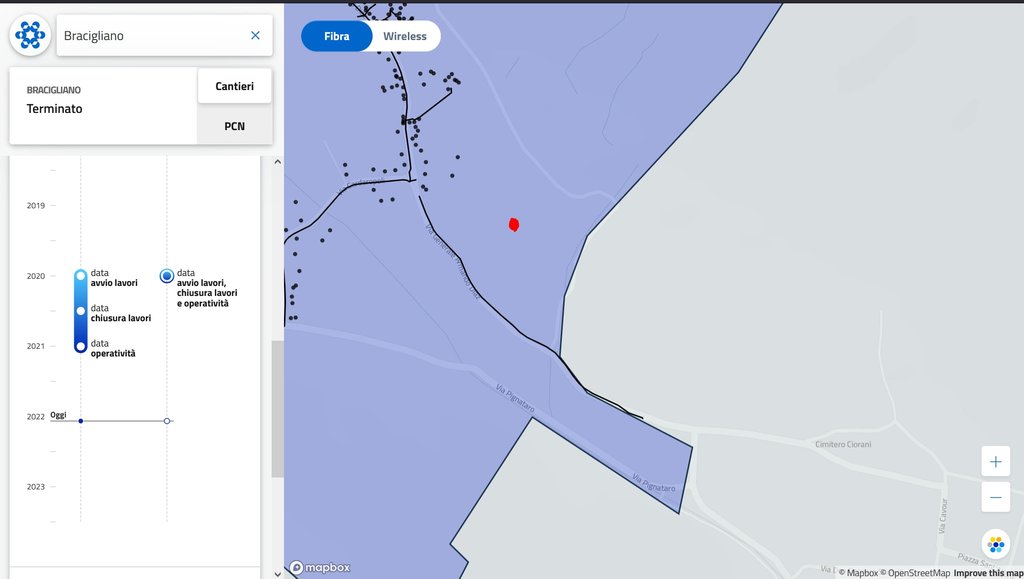The image size is (1024, 579).
Task: Open the colored dots legend icon
Action: tap(995, 544)
